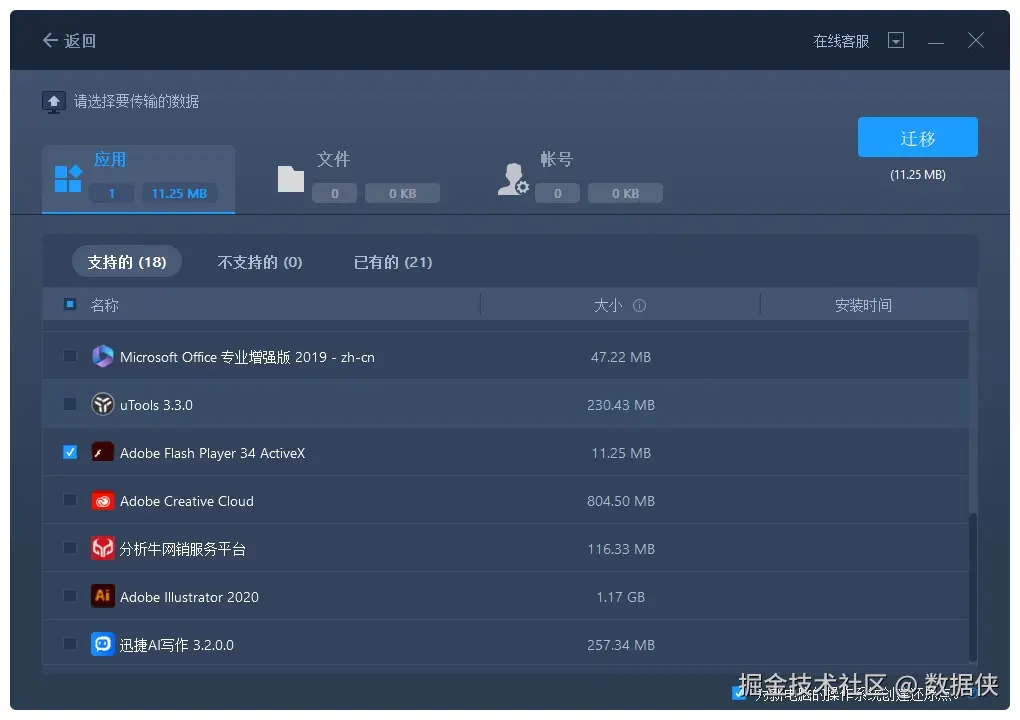Click the app list vertical scrollbar
This screenshot has width=1020, height=720.
click(x=973, y=587)
